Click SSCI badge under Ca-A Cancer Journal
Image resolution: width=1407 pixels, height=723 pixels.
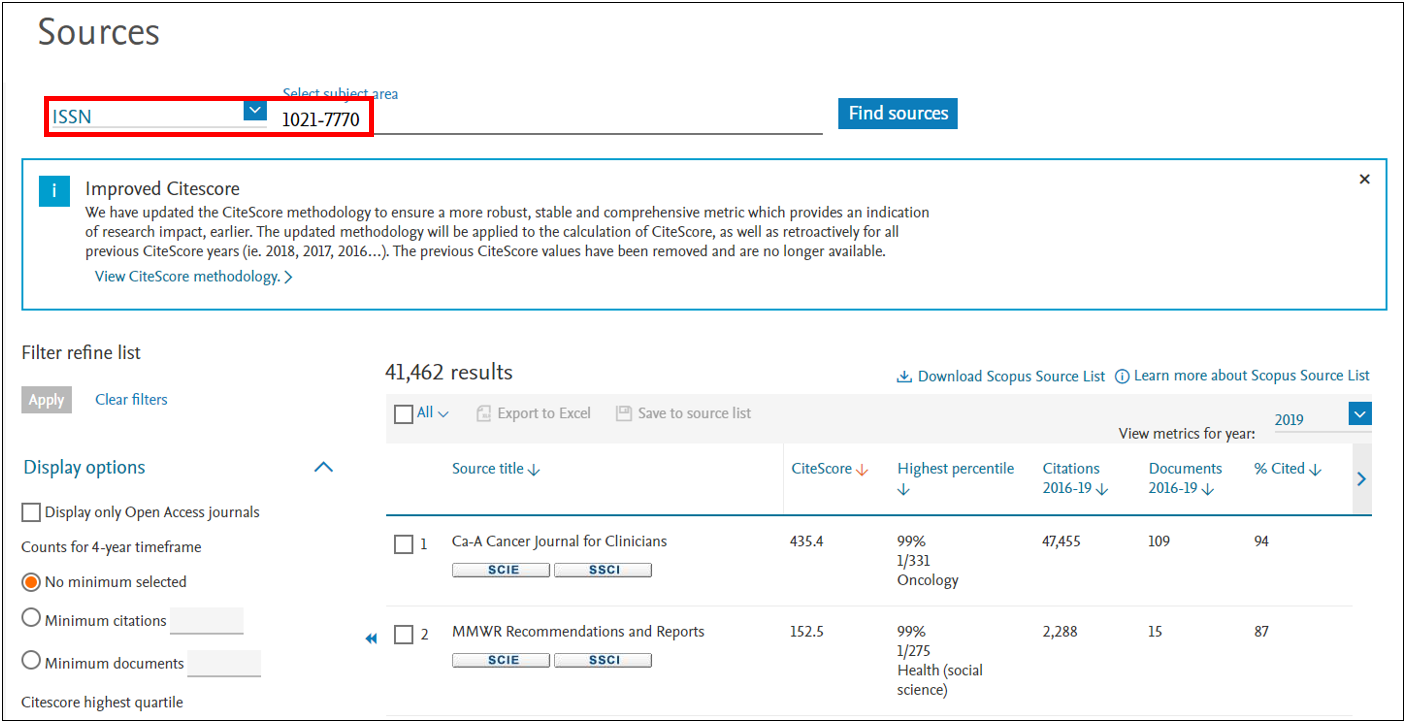[x=603, y=570]
